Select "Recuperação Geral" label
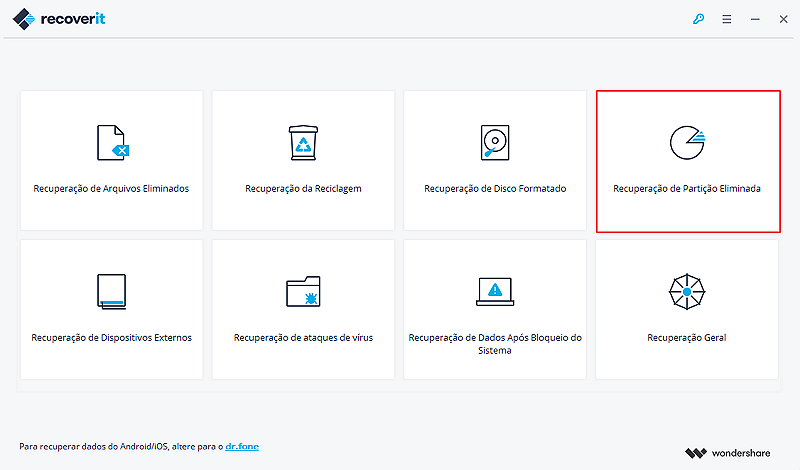800x470 pixels. tap(687, 337)
